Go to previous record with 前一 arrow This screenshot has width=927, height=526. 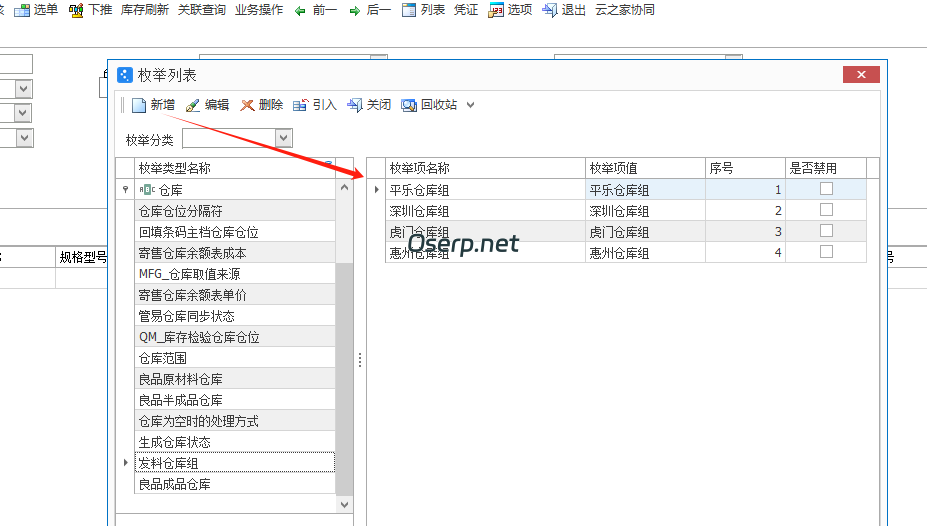coord(300,11)
